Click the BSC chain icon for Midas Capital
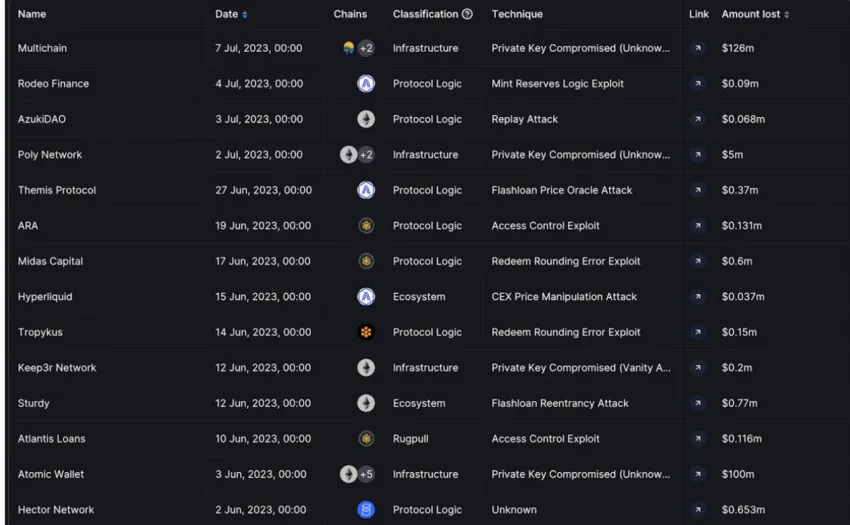 pos(366,261)
